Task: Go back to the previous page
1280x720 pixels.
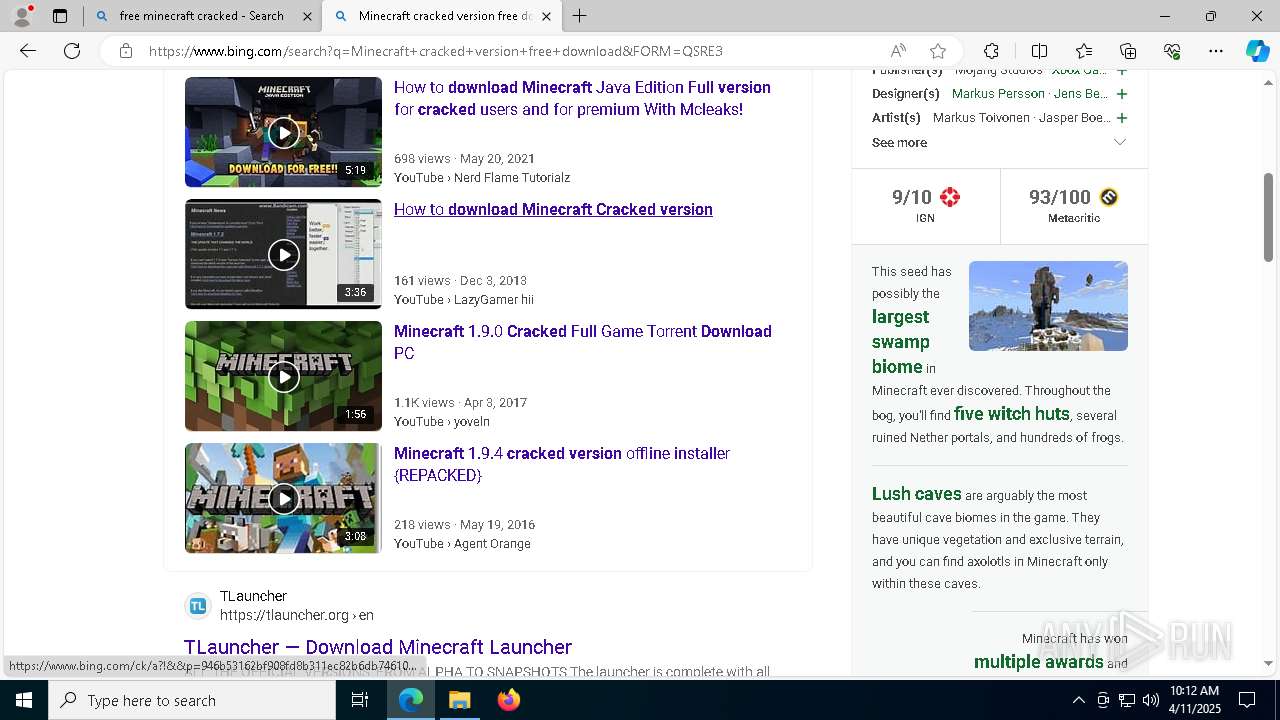Action: click(x=28, y=51)
